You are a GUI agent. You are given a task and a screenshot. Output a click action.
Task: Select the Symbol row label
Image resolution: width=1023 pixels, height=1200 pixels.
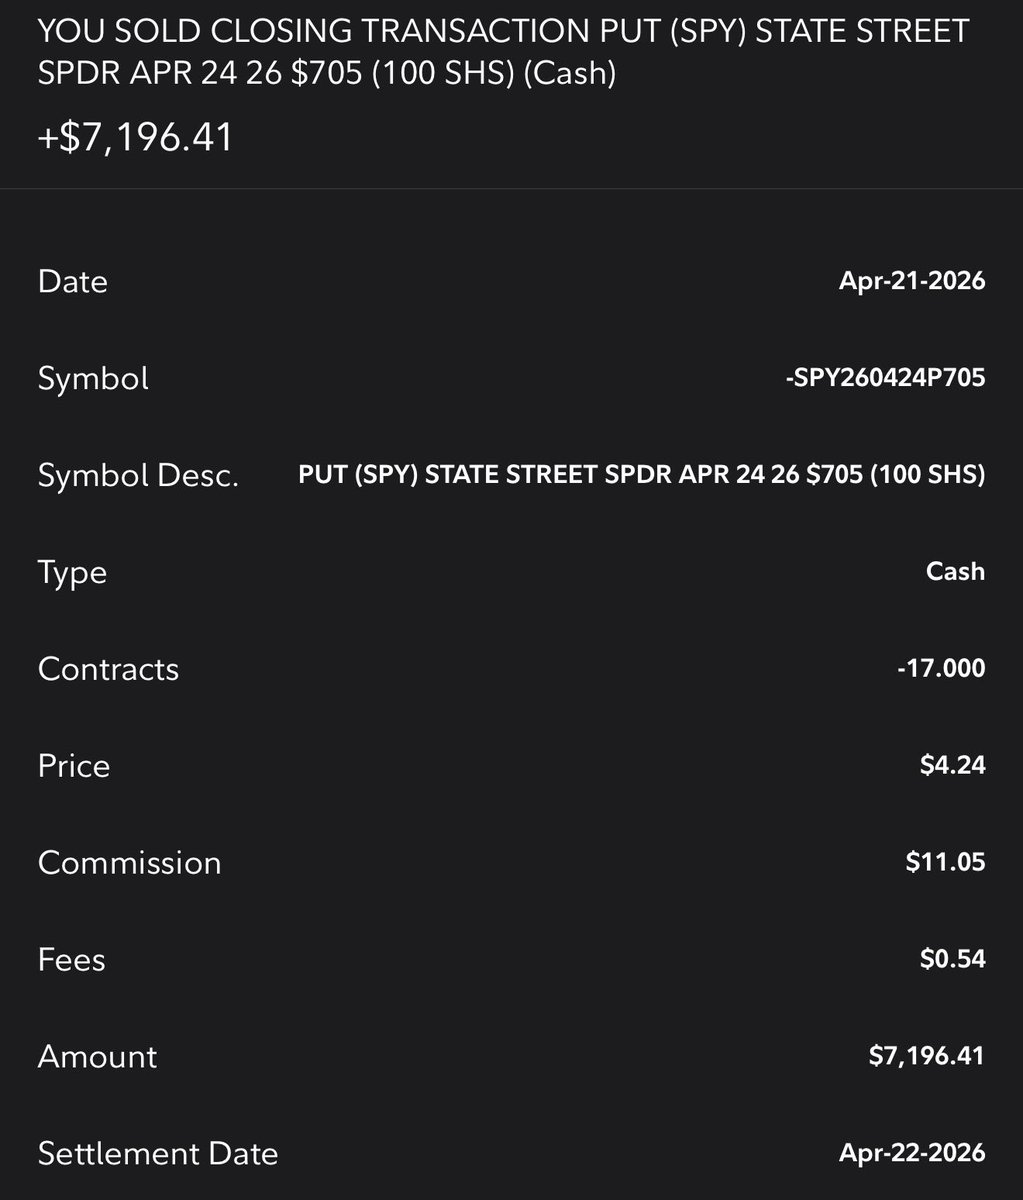point(93,378)
